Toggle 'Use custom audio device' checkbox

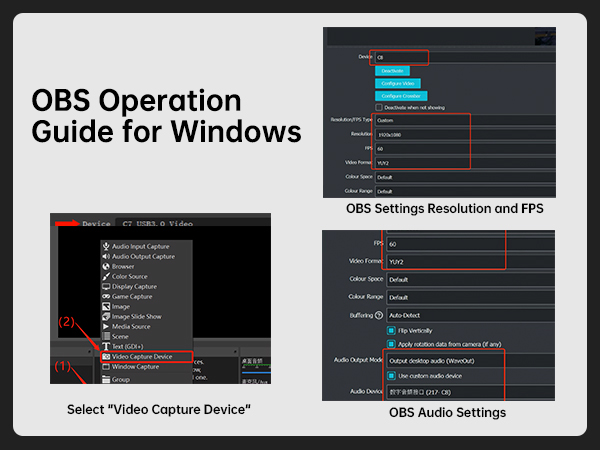391,376
